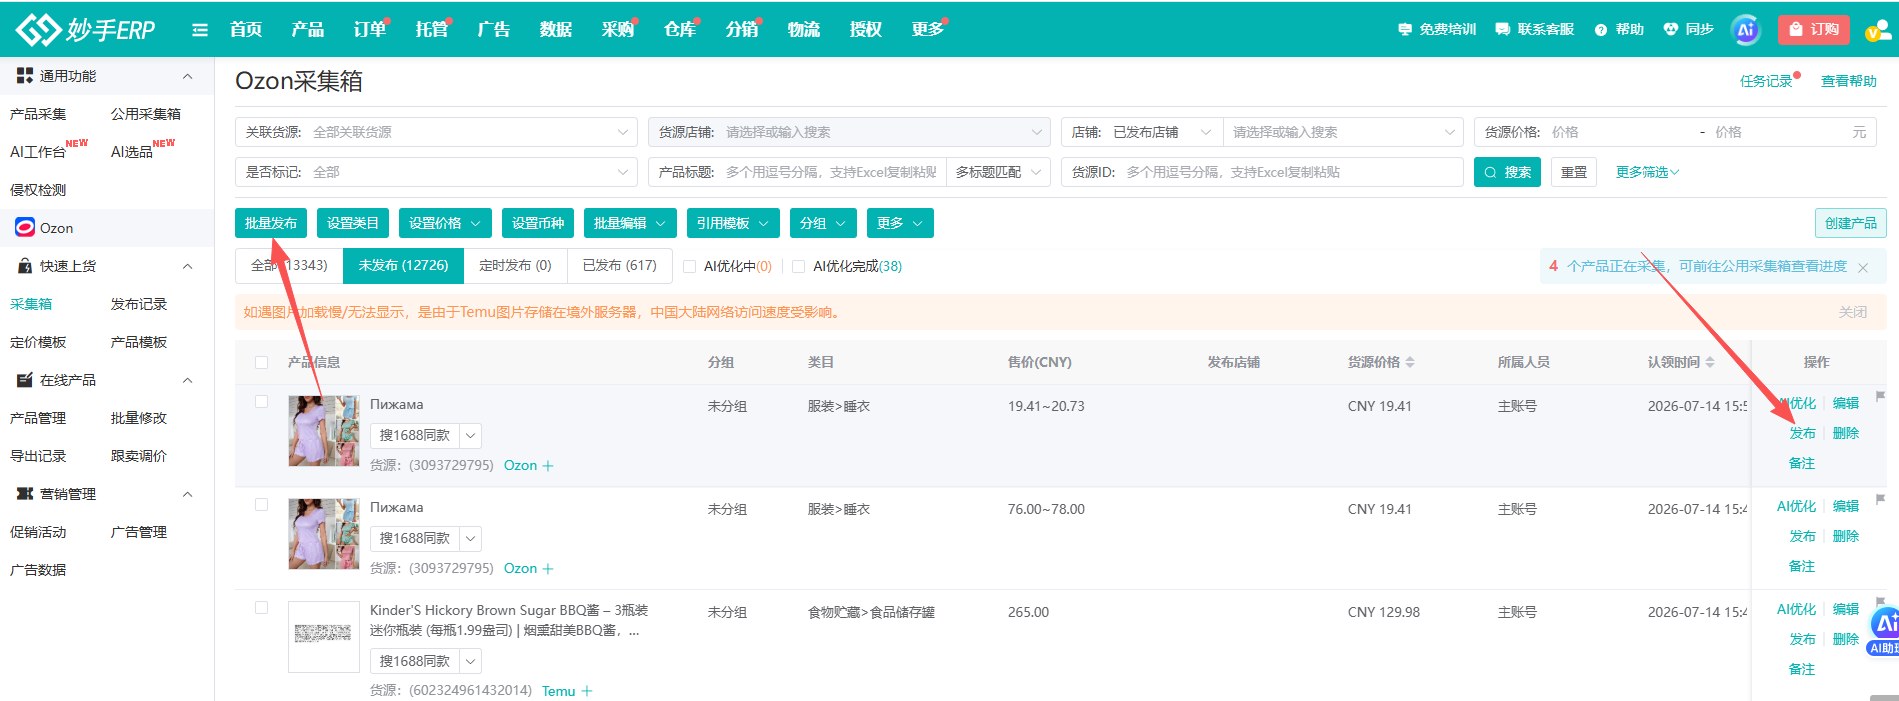This screenshot has width=1899, height=701.
Task: Click the search magnifier 搜索 button
Action: [x=1507, y=172]
